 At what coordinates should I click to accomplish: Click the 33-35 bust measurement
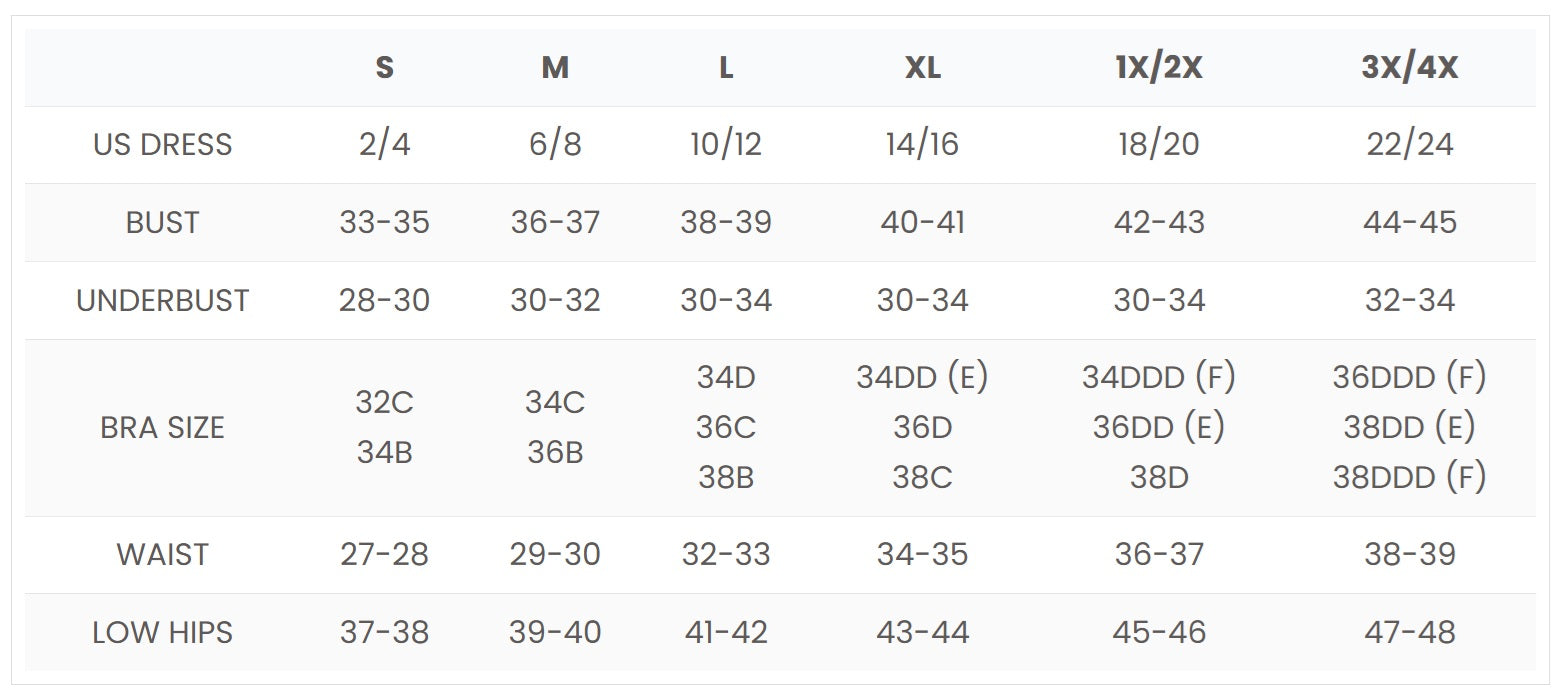[384, 223]
